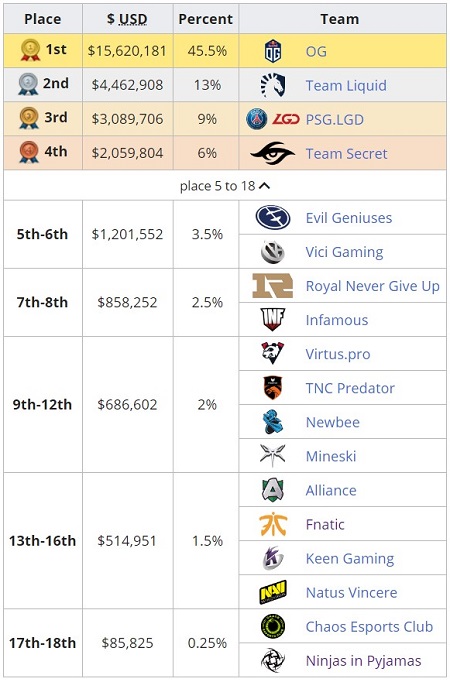Click the Natus Vincere yellow logo
This screenshot has height=682, width=450.
click(273, 592)
